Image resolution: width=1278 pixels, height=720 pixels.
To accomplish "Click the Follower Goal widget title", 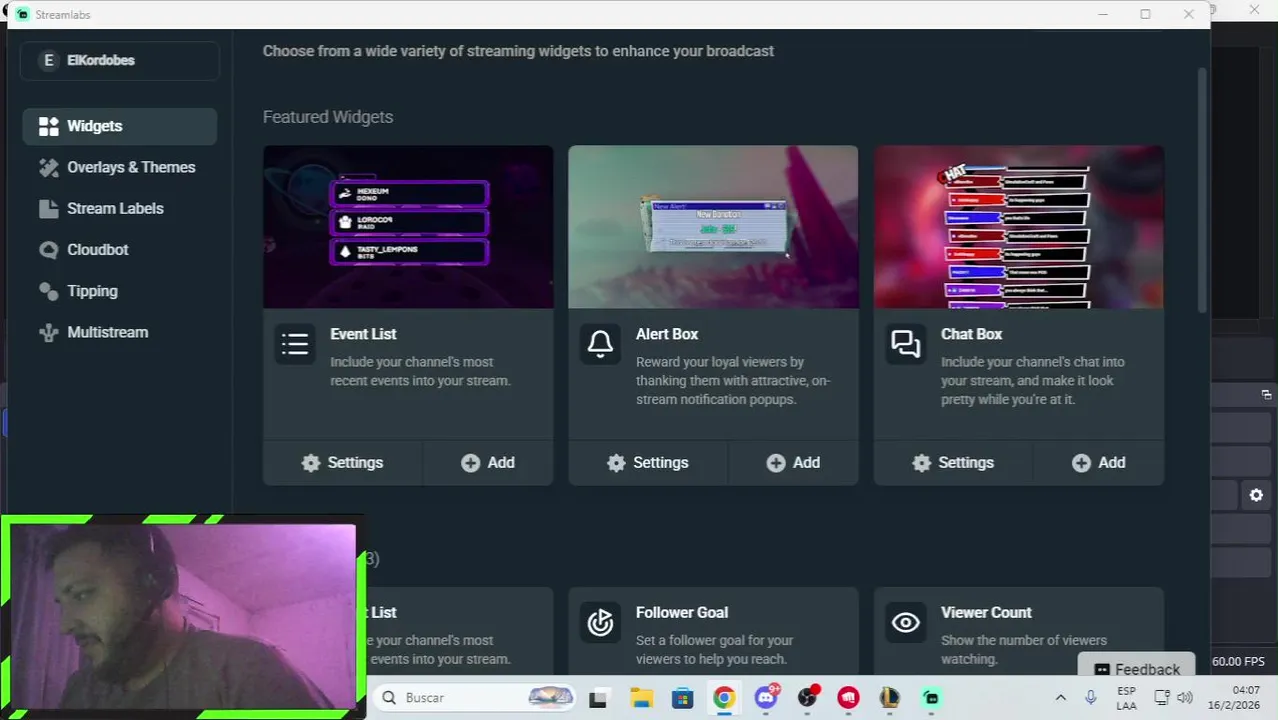I will 682,612.
